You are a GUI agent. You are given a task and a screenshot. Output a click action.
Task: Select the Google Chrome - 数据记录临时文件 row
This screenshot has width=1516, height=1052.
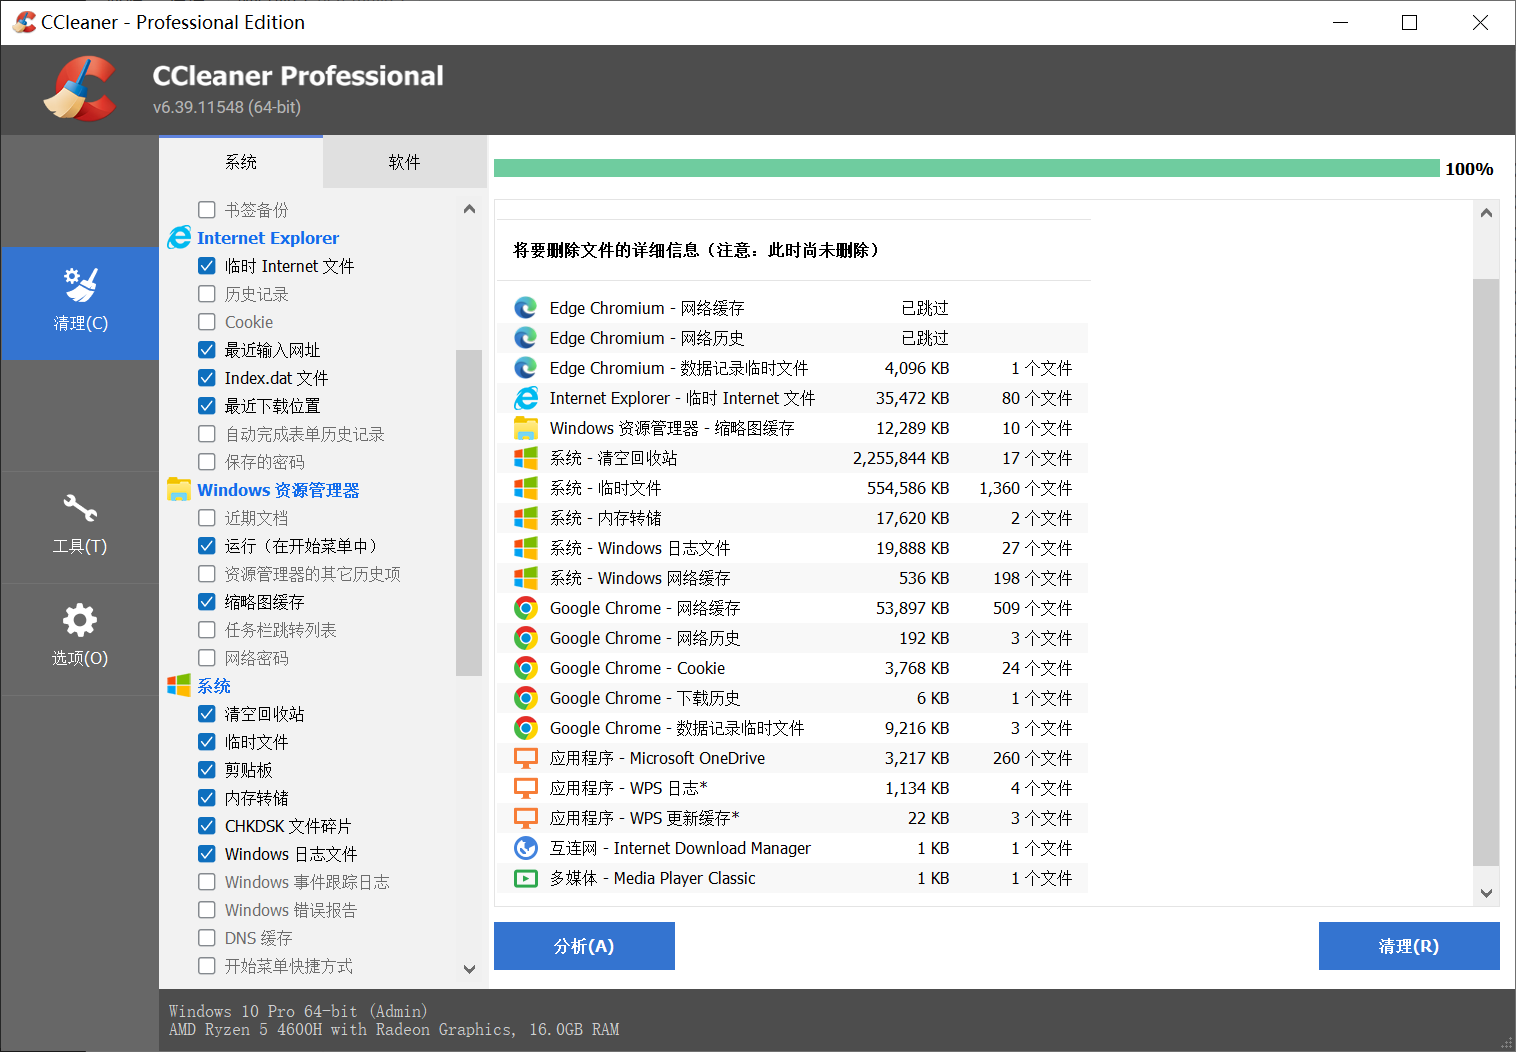(793, 728)
